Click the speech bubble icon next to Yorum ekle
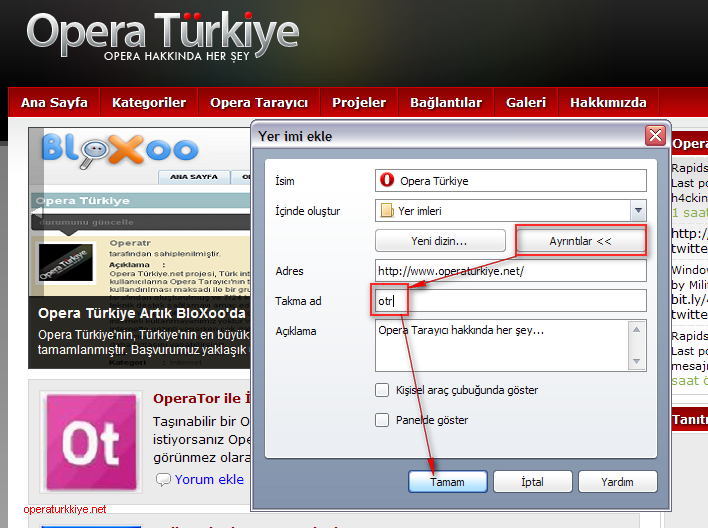 163,479
